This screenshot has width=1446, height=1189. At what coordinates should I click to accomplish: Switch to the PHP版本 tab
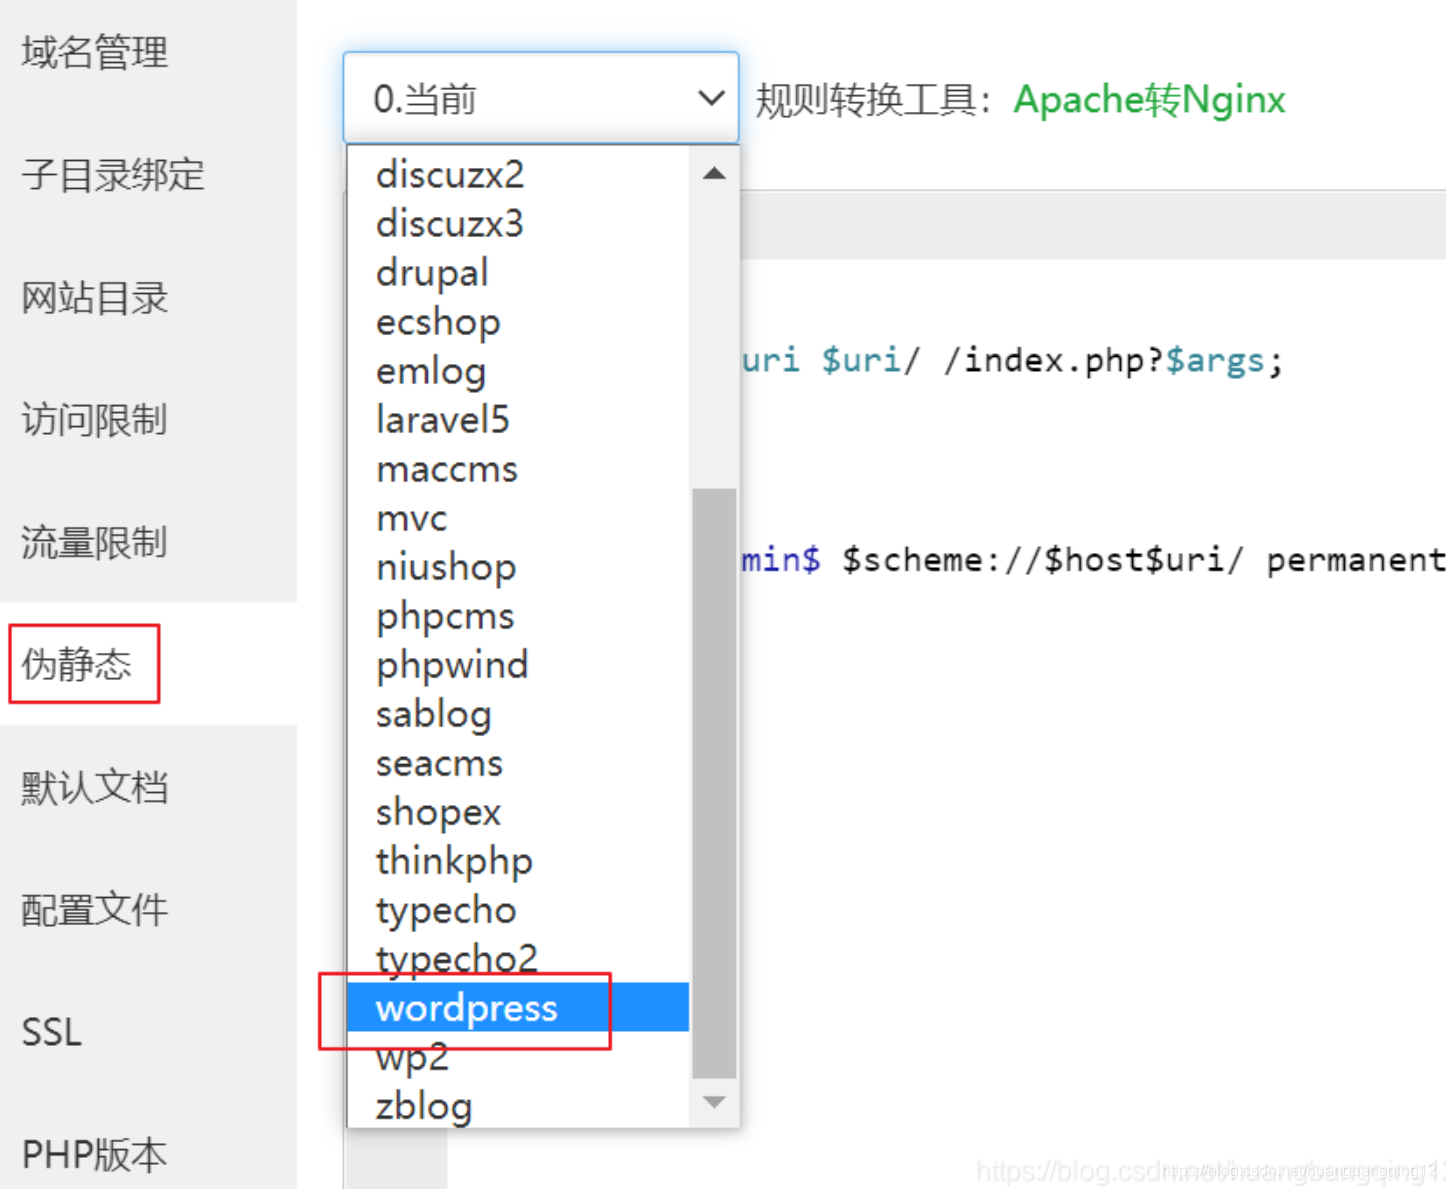point(95,1155)
